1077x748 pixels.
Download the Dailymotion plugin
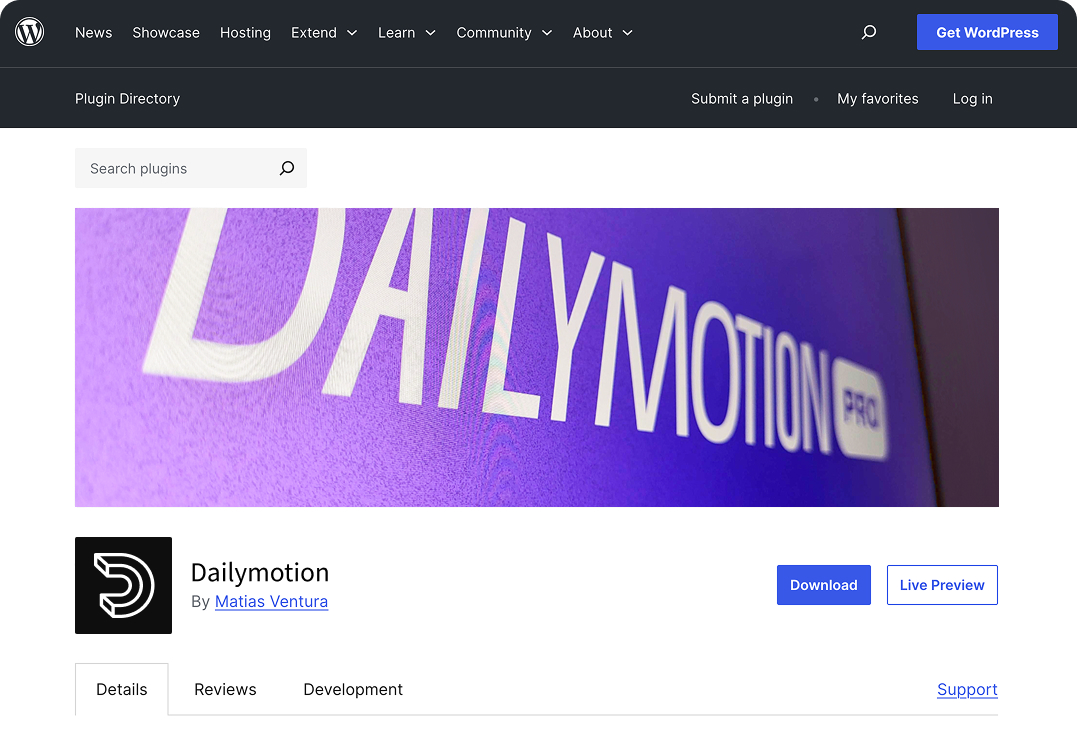pyautogui.click(x=823, y=585)
